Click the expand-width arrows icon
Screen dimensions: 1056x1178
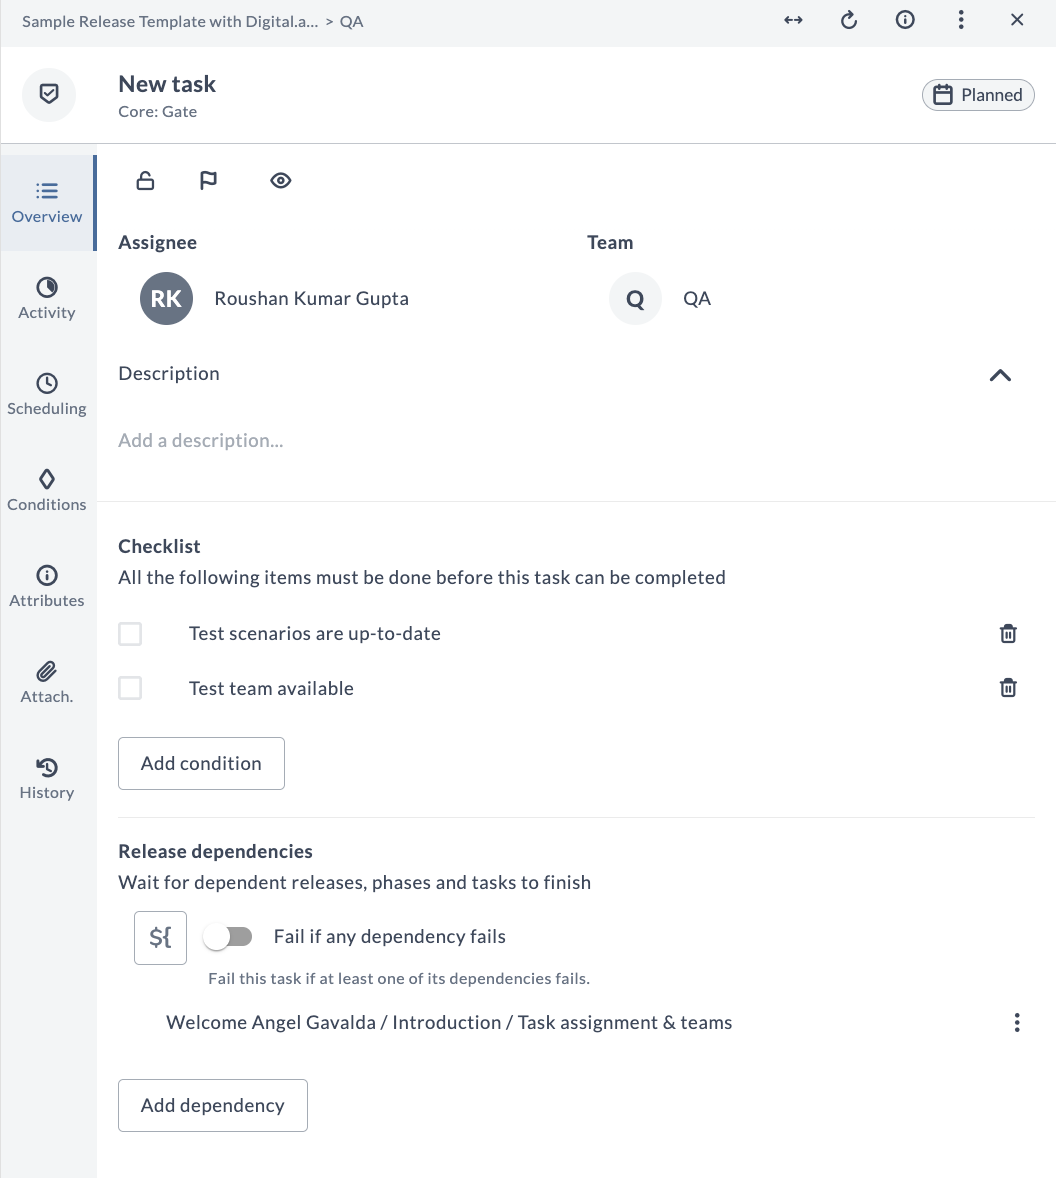point(793,20)
